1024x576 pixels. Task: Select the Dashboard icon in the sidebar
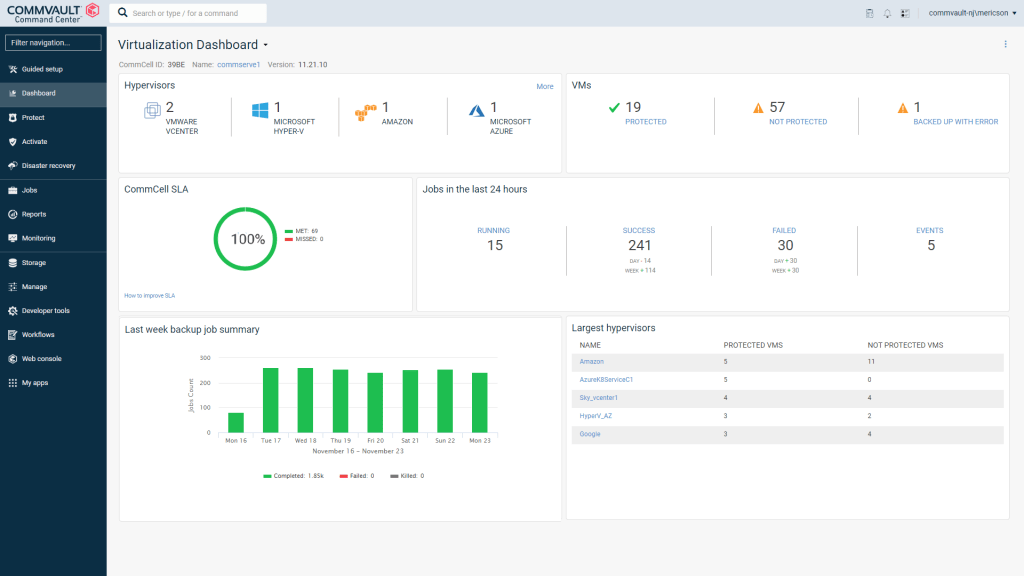point(12,93)
